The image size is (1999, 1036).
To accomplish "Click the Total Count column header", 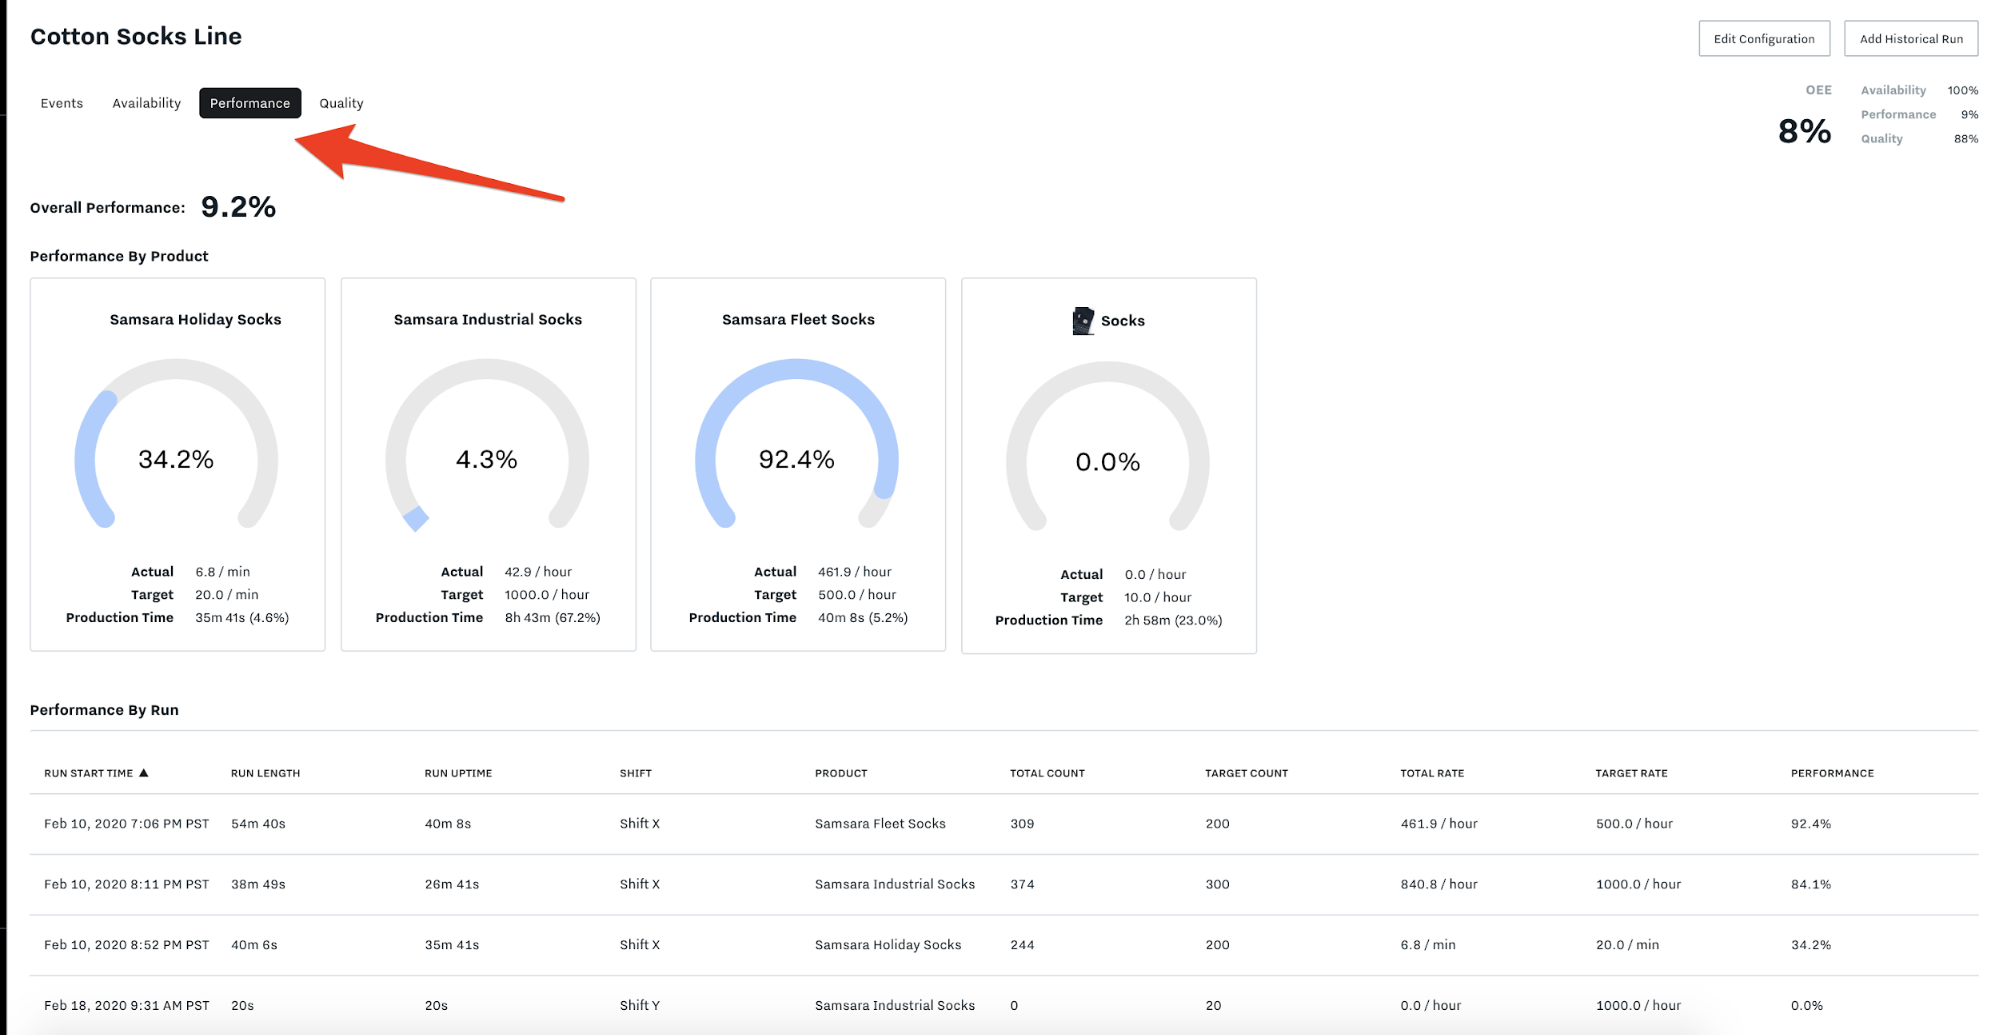I will (1047, 773).
